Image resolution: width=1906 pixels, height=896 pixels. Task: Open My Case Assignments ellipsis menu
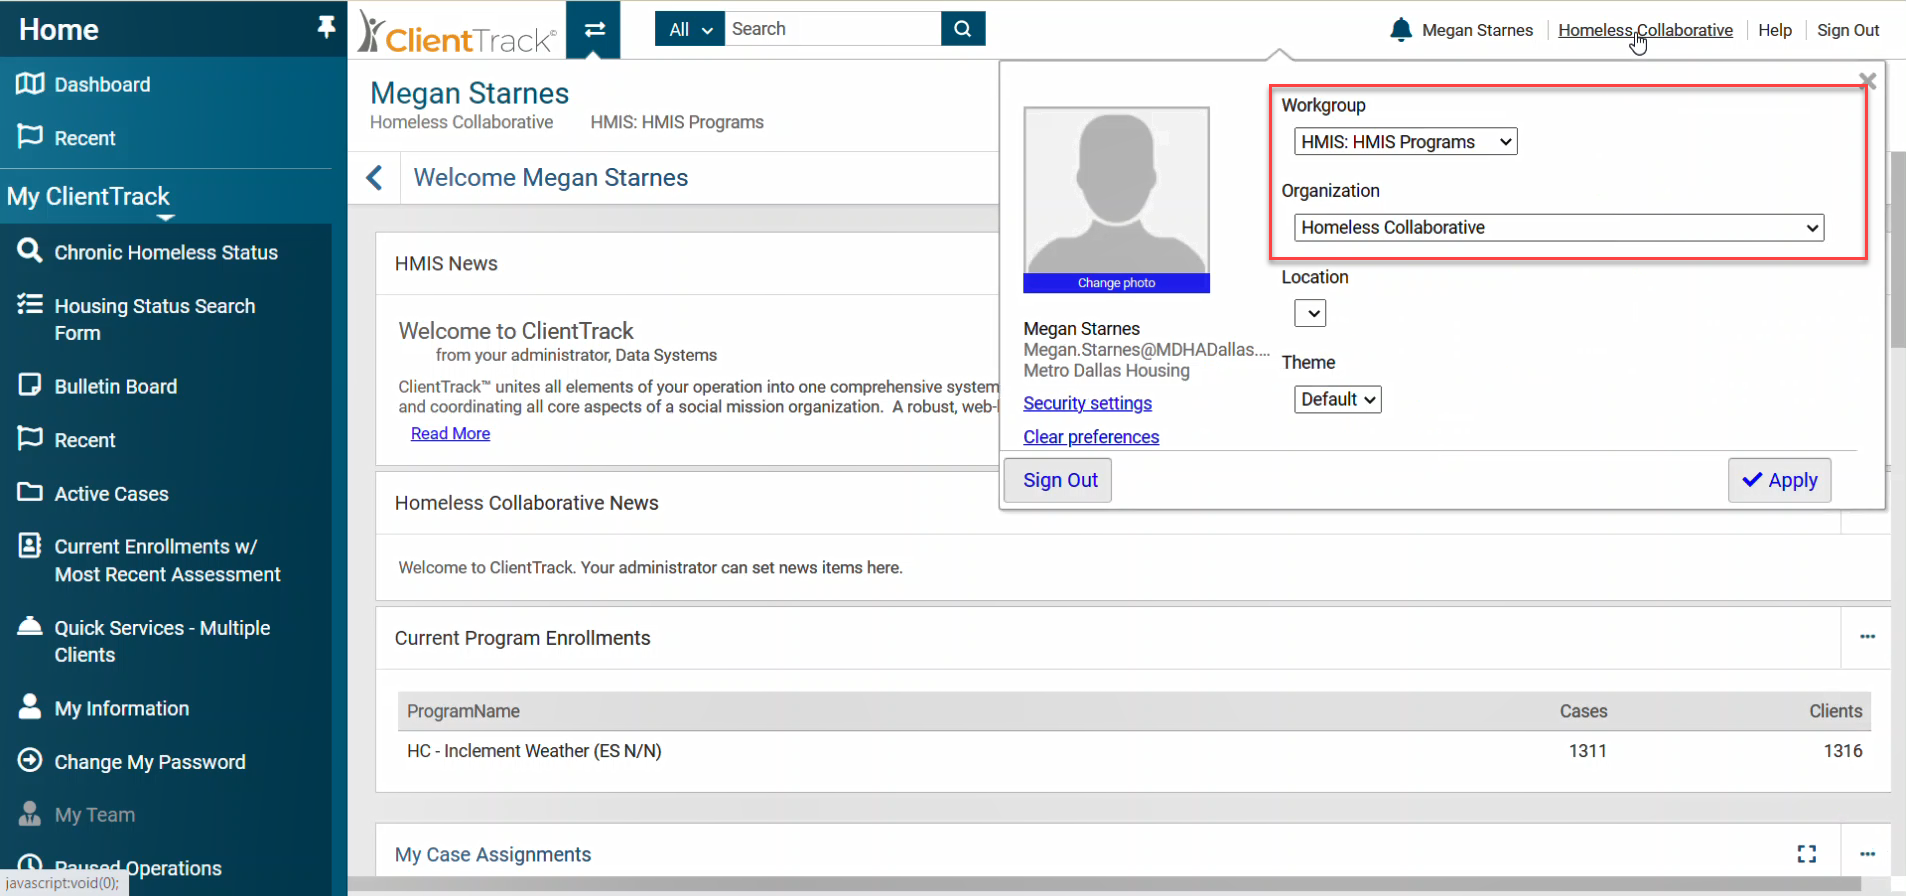pos(1866,854)
